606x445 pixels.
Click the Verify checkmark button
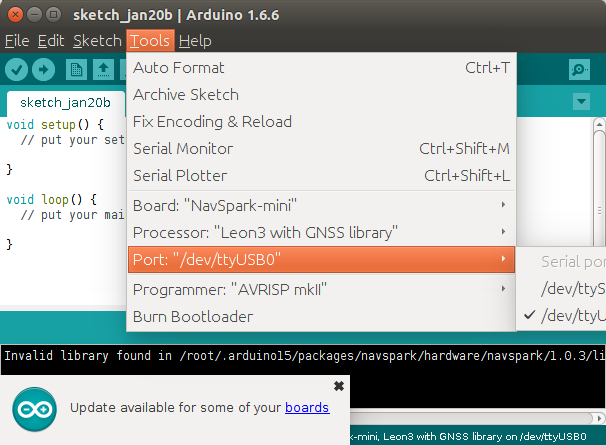(x=16, y=70)
